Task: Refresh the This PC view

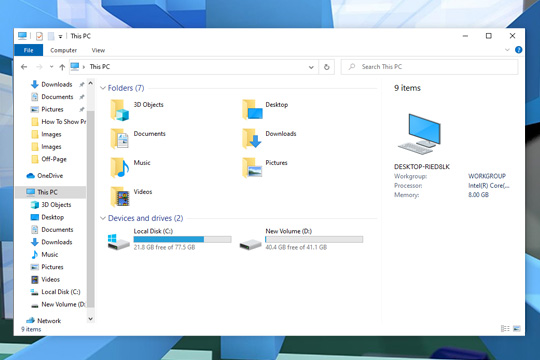Action: (326, 67)
